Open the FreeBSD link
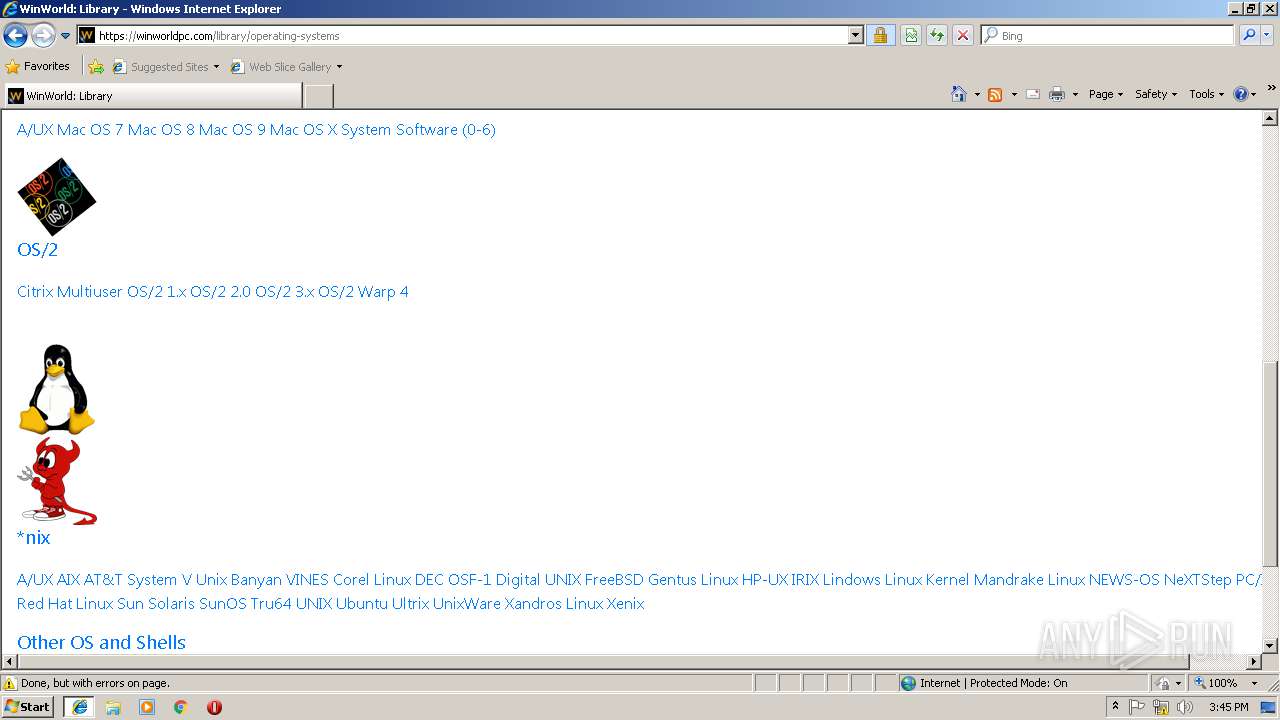This screenshot has width=1280, height=720. (x=614, y=580)
